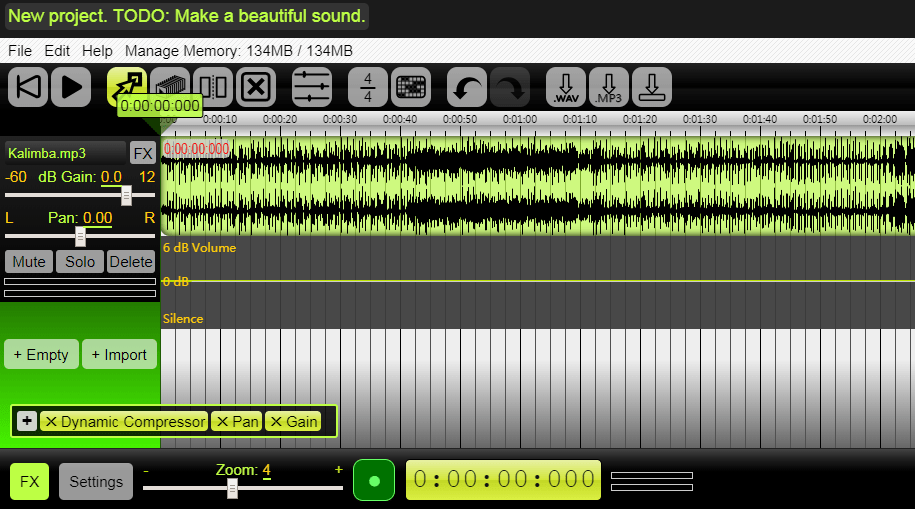Undo the last action
This screenshot has width=915, height=509.
coord(467,88)
